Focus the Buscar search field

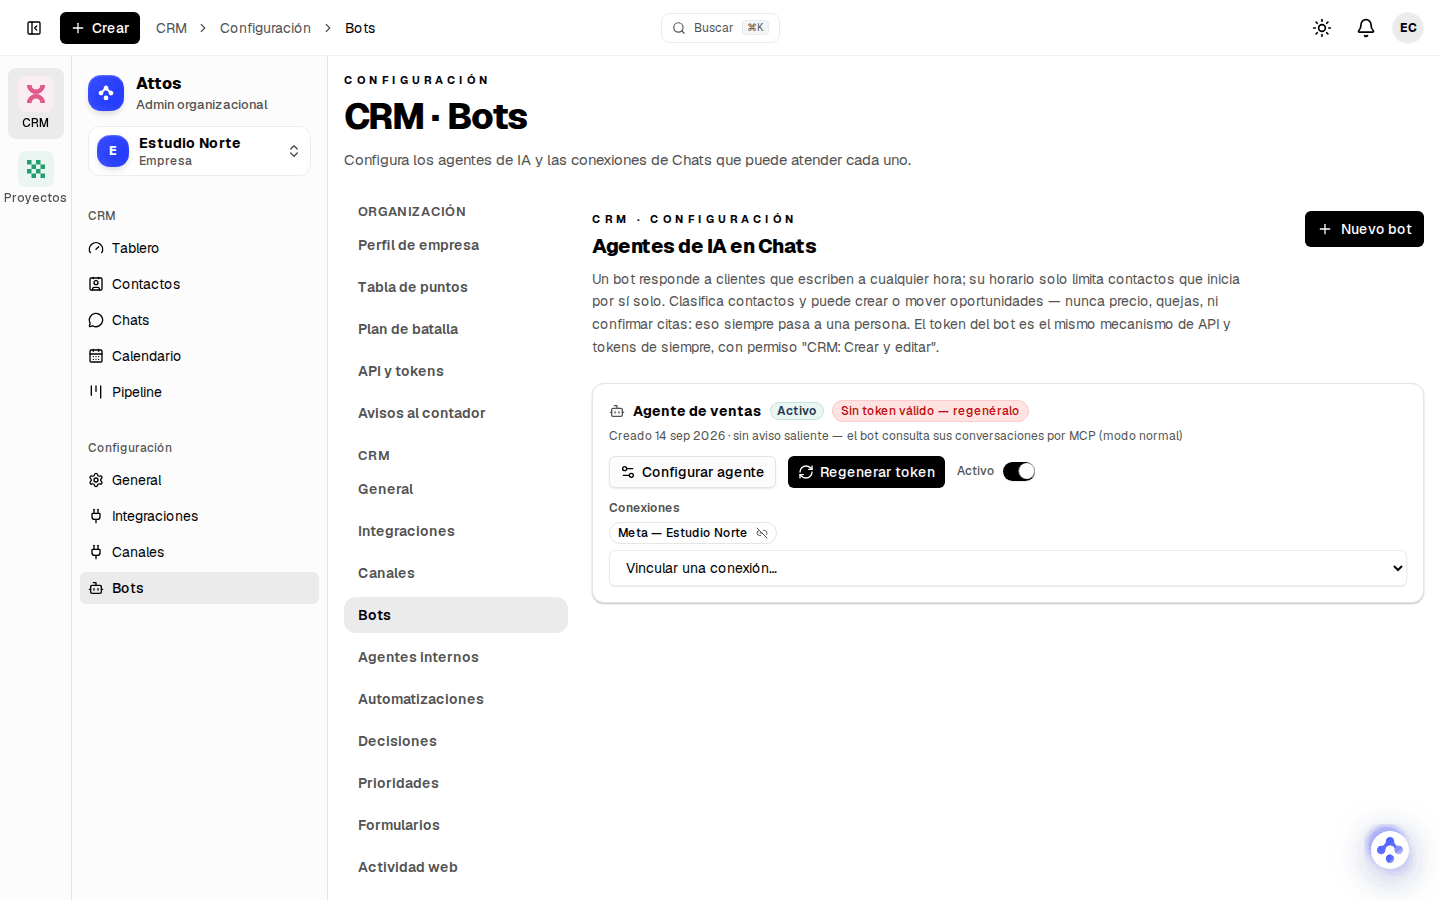[720, 28]
